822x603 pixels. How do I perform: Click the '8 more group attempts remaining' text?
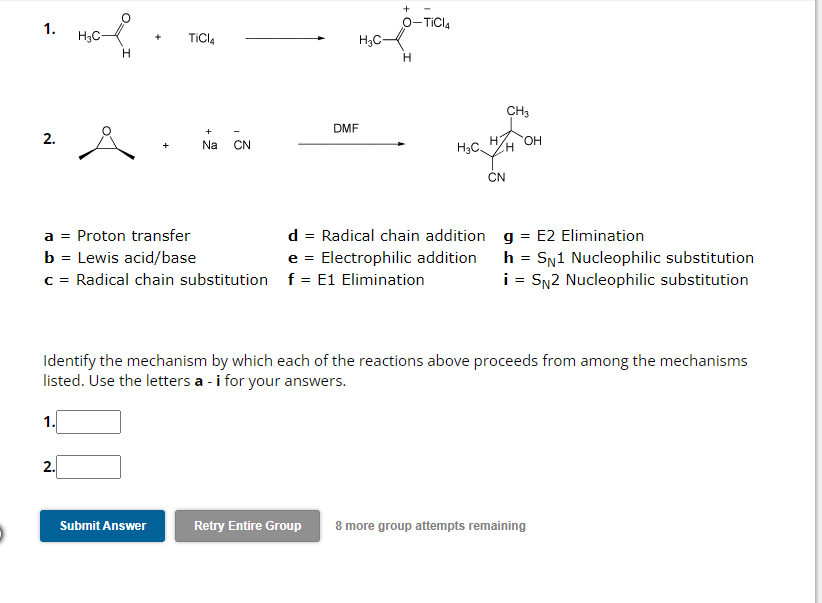429,525
